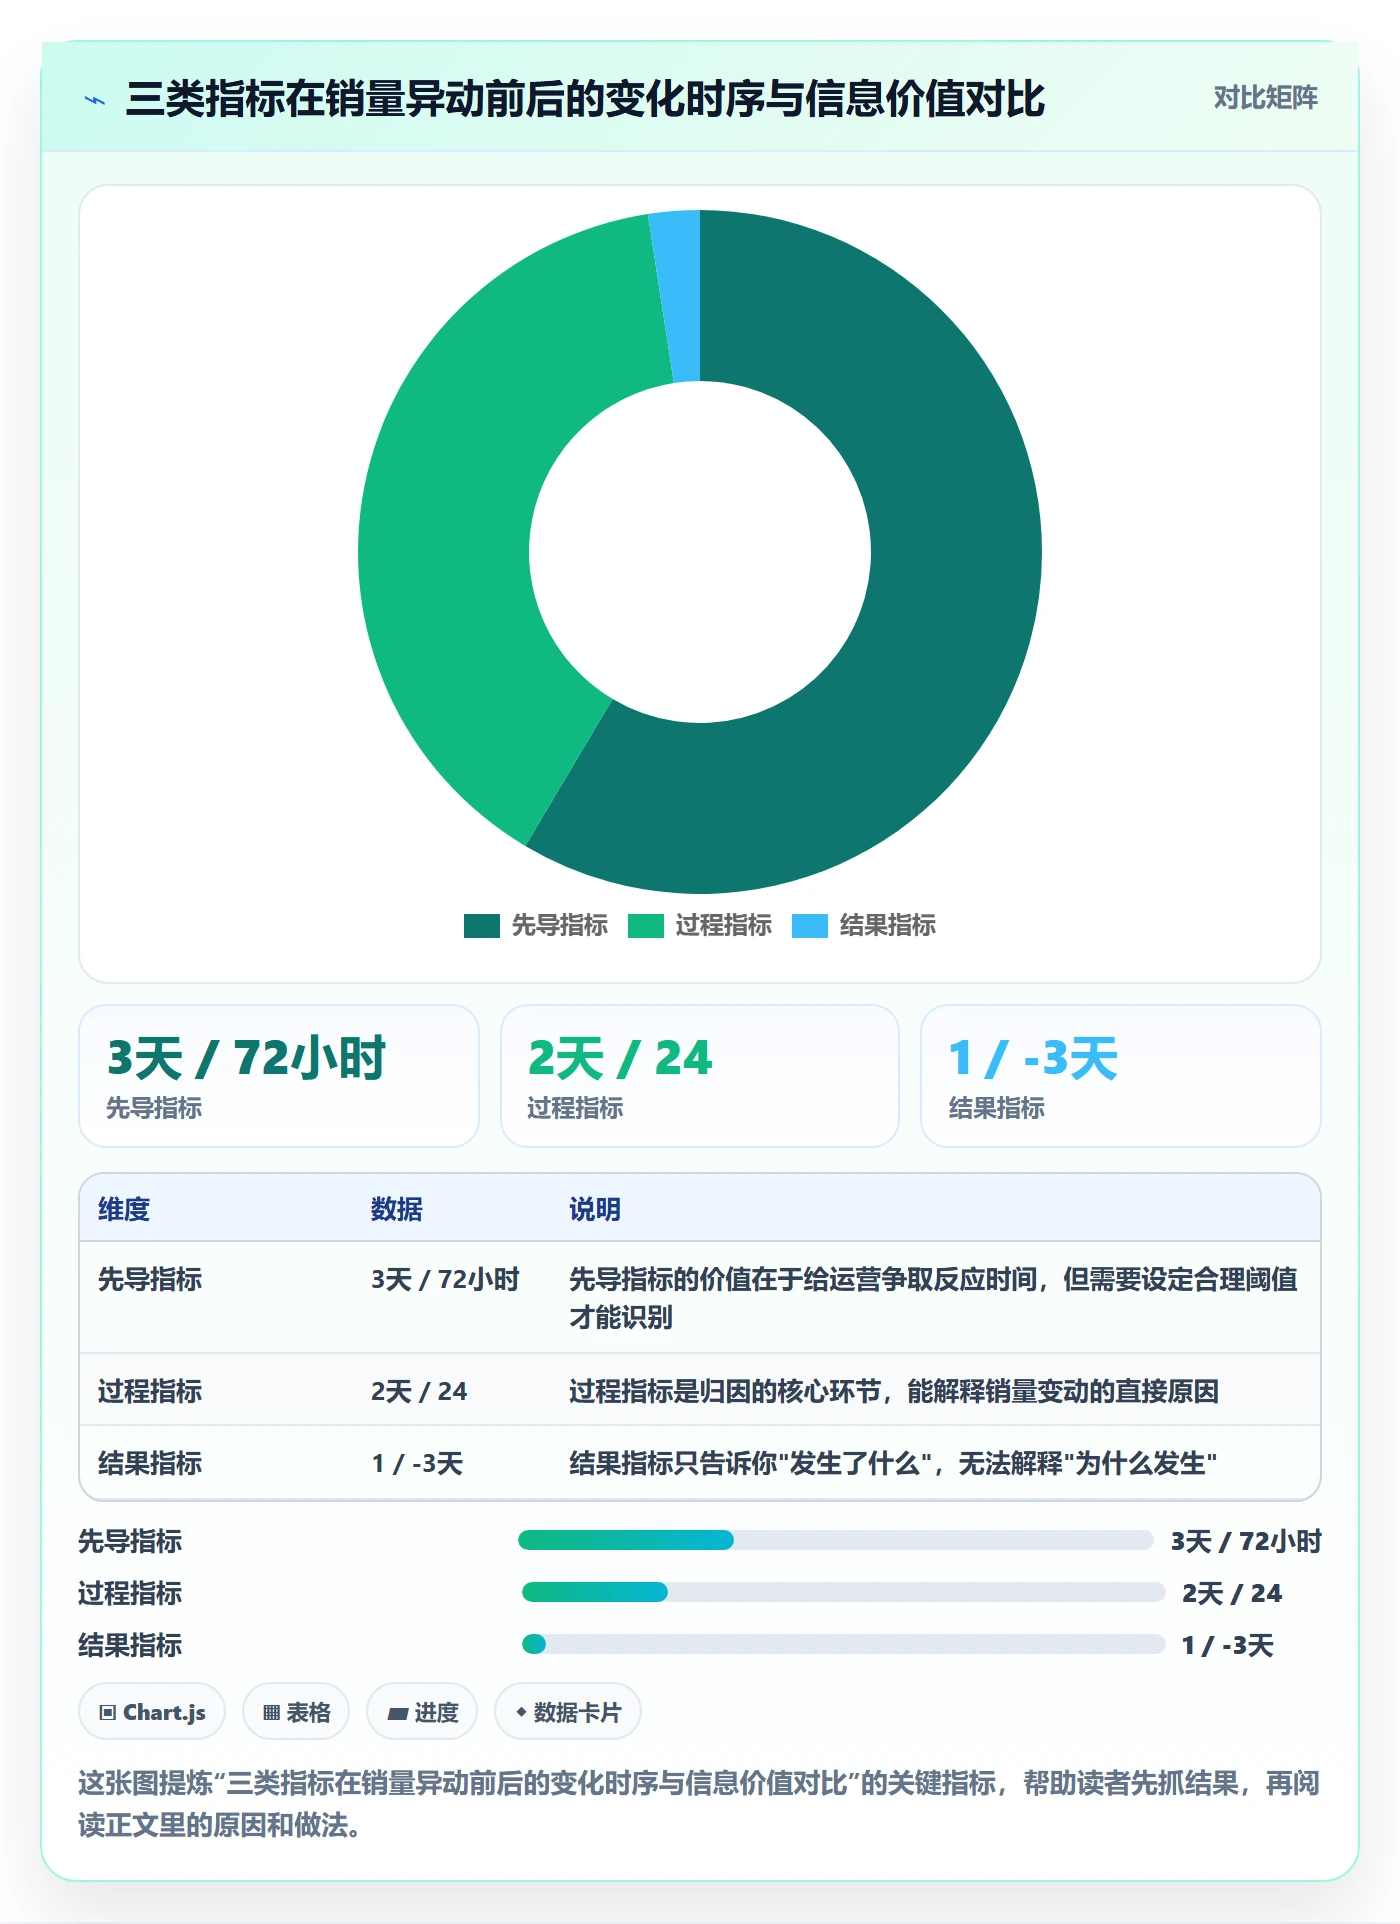Screen dimensions: 1400x1924
Task: Click the square icon in Chart.js chip
Action: point(108,1713)
